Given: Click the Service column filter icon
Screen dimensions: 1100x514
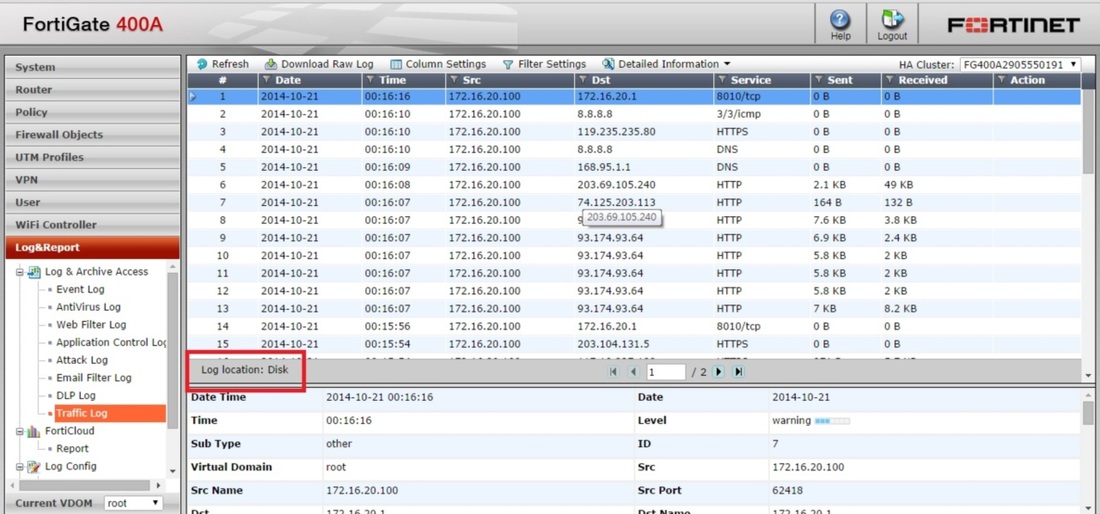Looking at the screenshot, I should 723,80.
